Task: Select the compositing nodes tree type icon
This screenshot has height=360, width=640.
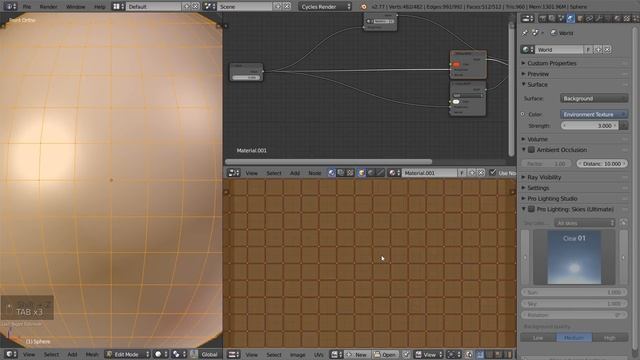Action: (341, 173)
